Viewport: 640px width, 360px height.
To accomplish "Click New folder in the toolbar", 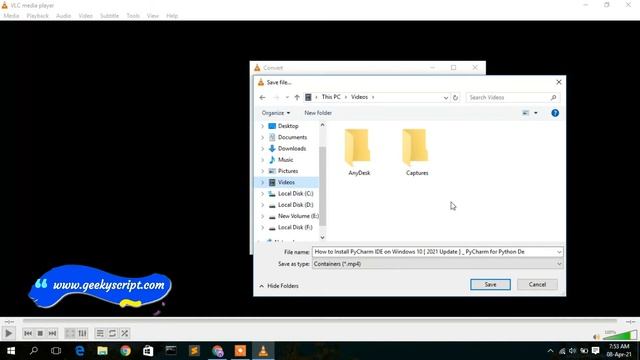I will click(x=318, y=113).
